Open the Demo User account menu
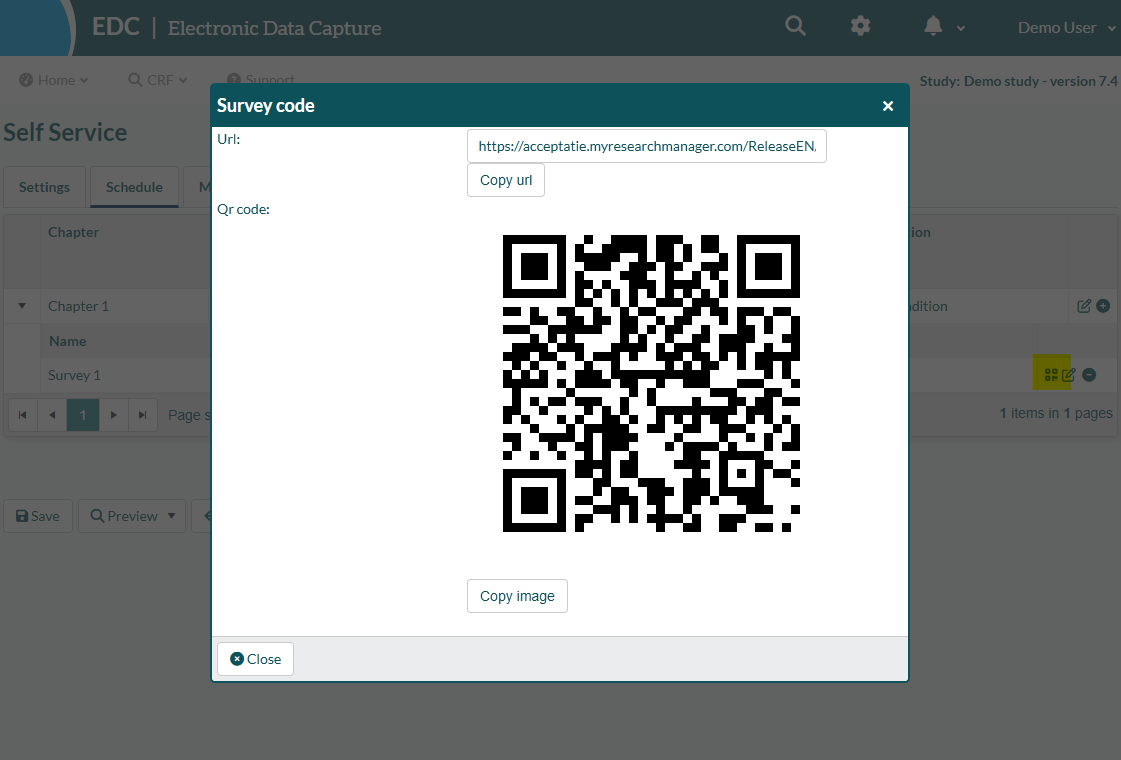This screenshot has width=1121, height=760. point(1065,28)
